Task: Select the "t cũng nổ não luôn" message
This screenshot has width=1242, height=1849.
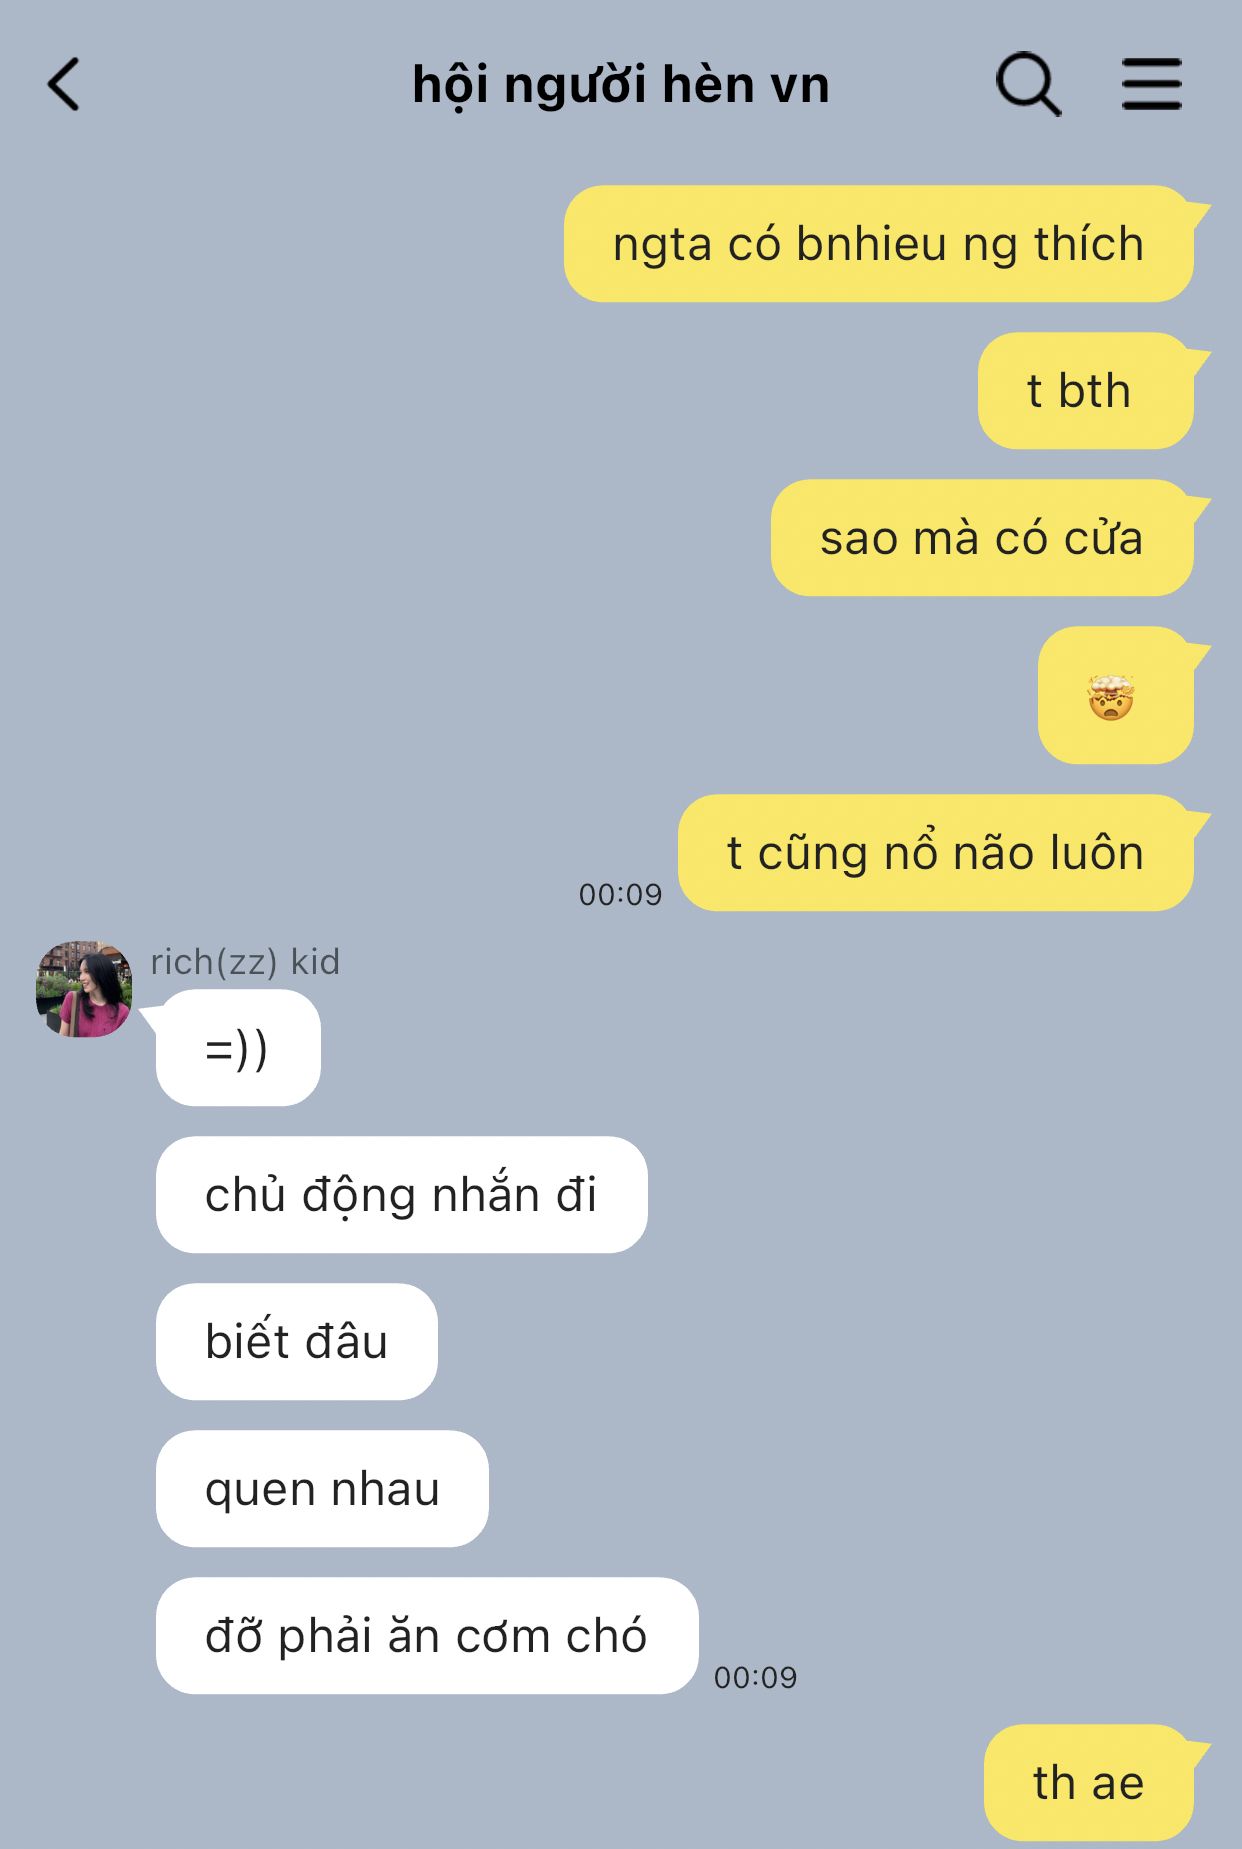Action: 936,853
